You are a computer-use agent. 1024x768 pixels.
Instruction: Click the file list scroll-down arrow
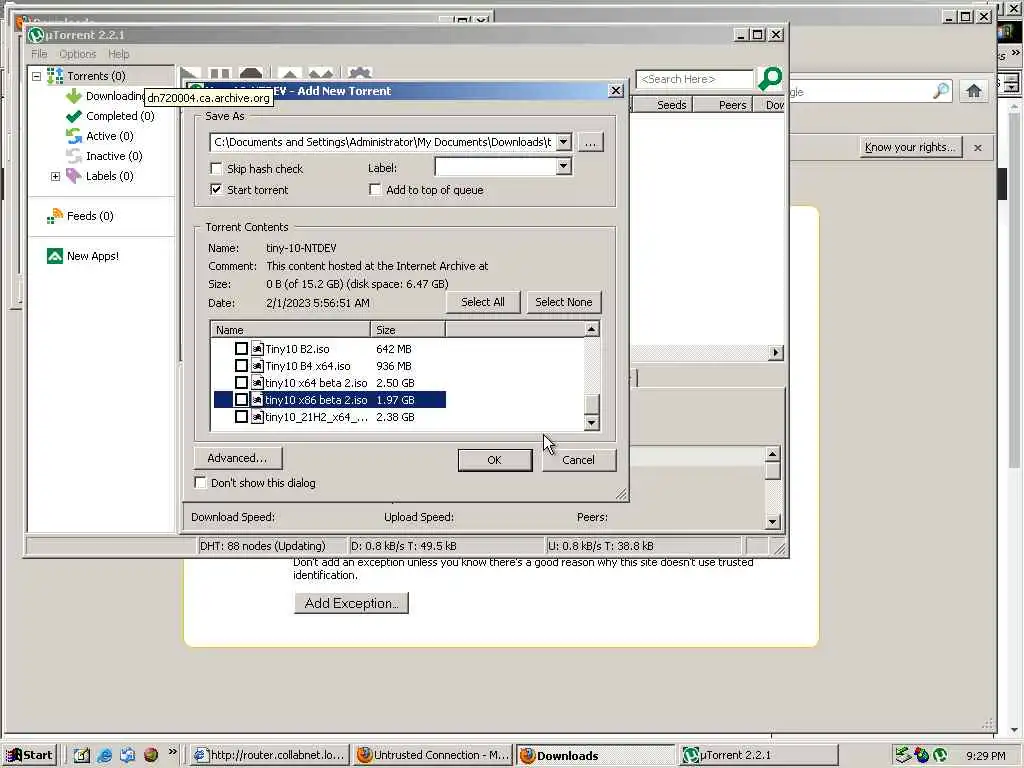coord(592,423)
